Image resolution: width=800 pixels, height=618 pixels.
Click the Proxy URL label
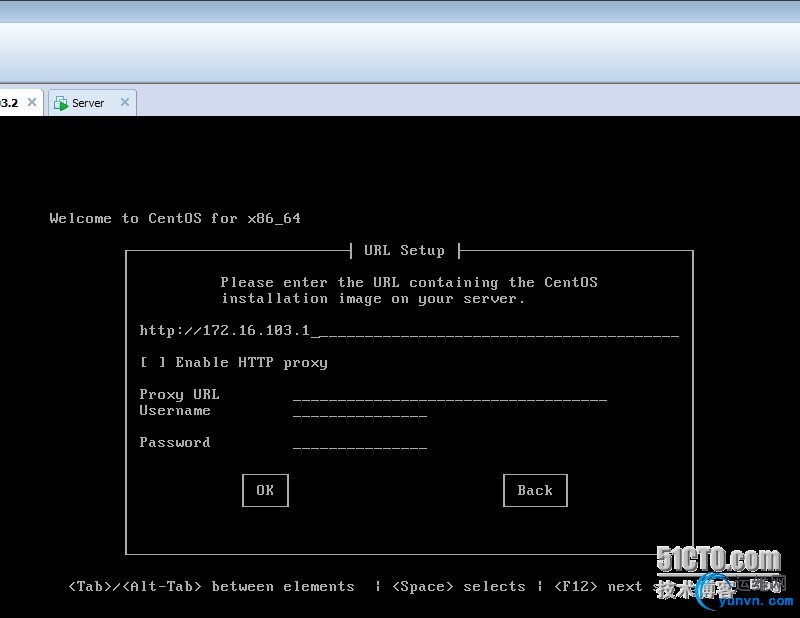(179, 394)
